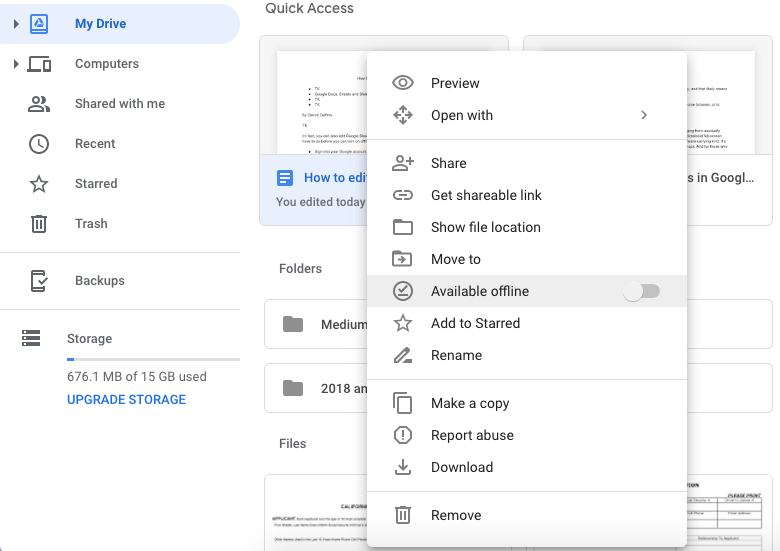Click the Make a copy icon
The image size is (780, 551).
402,403
